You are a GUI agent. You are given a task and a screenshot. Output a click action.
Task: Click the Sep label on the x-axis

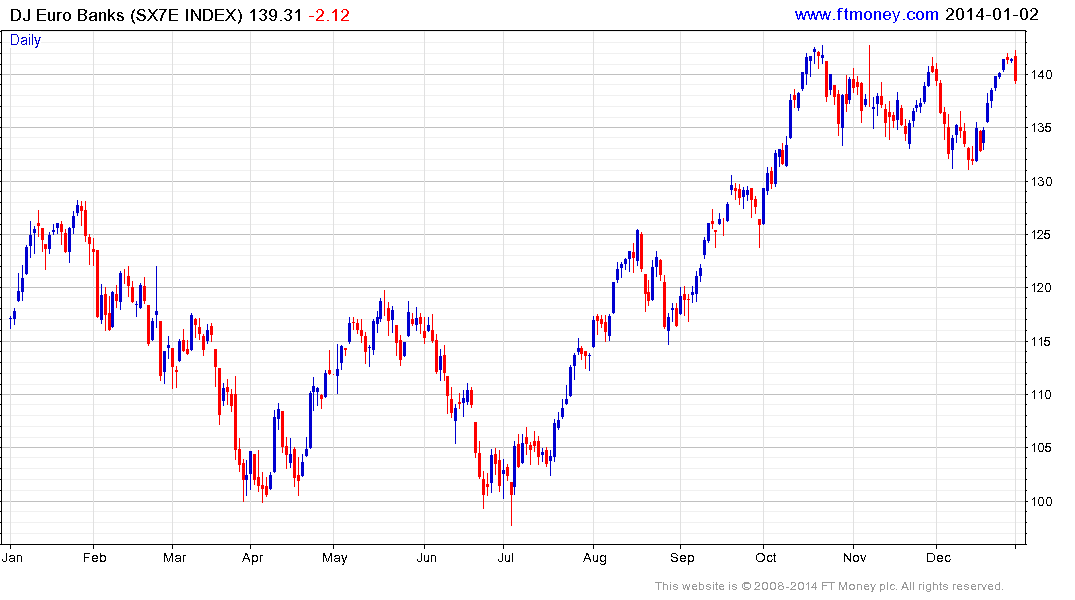pyautogui.click(x=682, y=557)
